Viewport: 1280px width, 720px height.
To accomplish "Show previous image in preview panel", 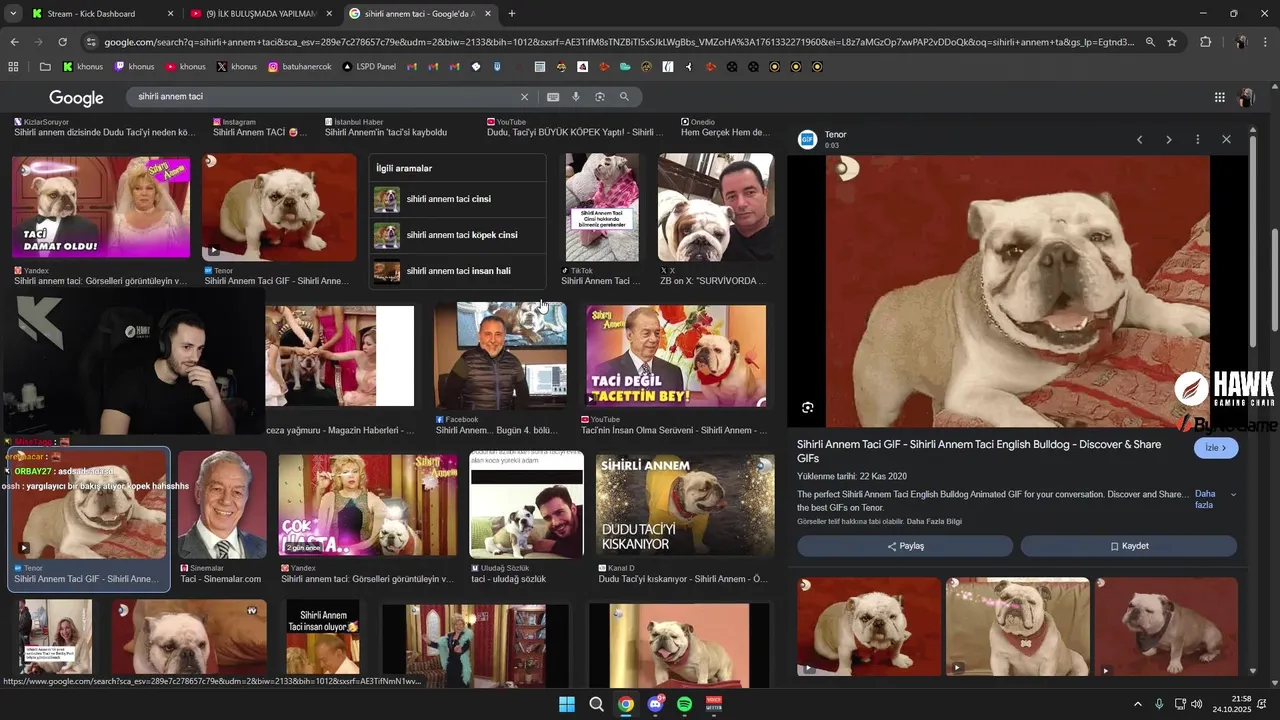I will [x=1139, y=139].
